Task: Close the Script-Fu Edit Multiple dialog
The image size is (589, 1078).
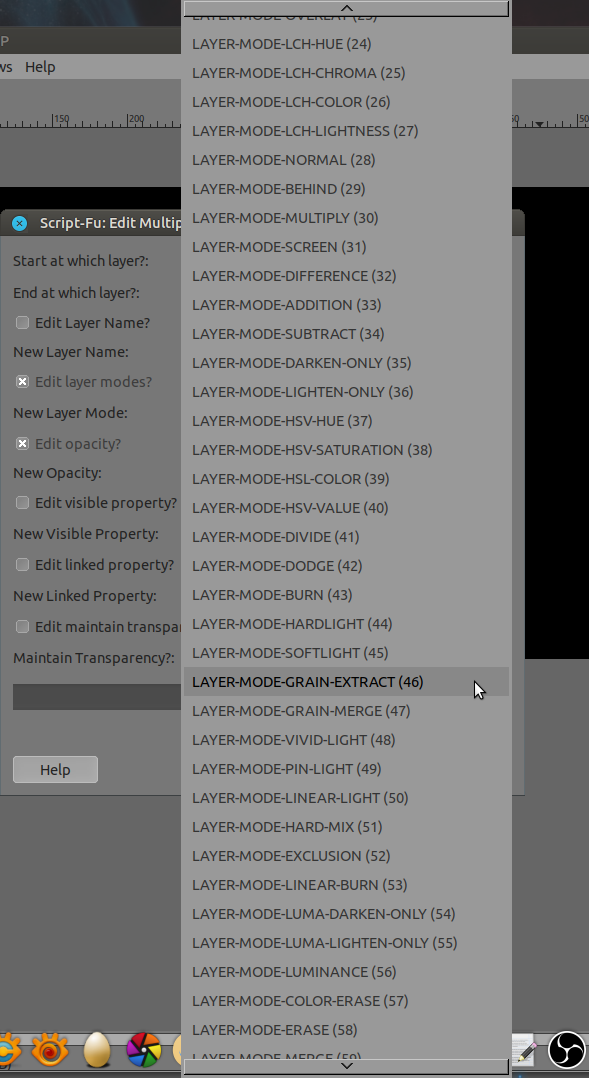Action: [20, 223]
